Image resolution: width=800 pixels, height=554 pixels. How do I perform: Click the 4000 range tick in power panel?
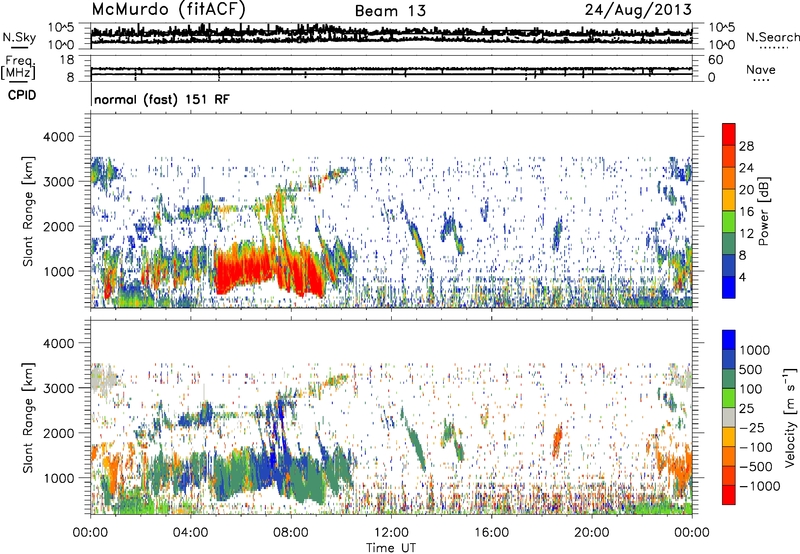point(61,137)
